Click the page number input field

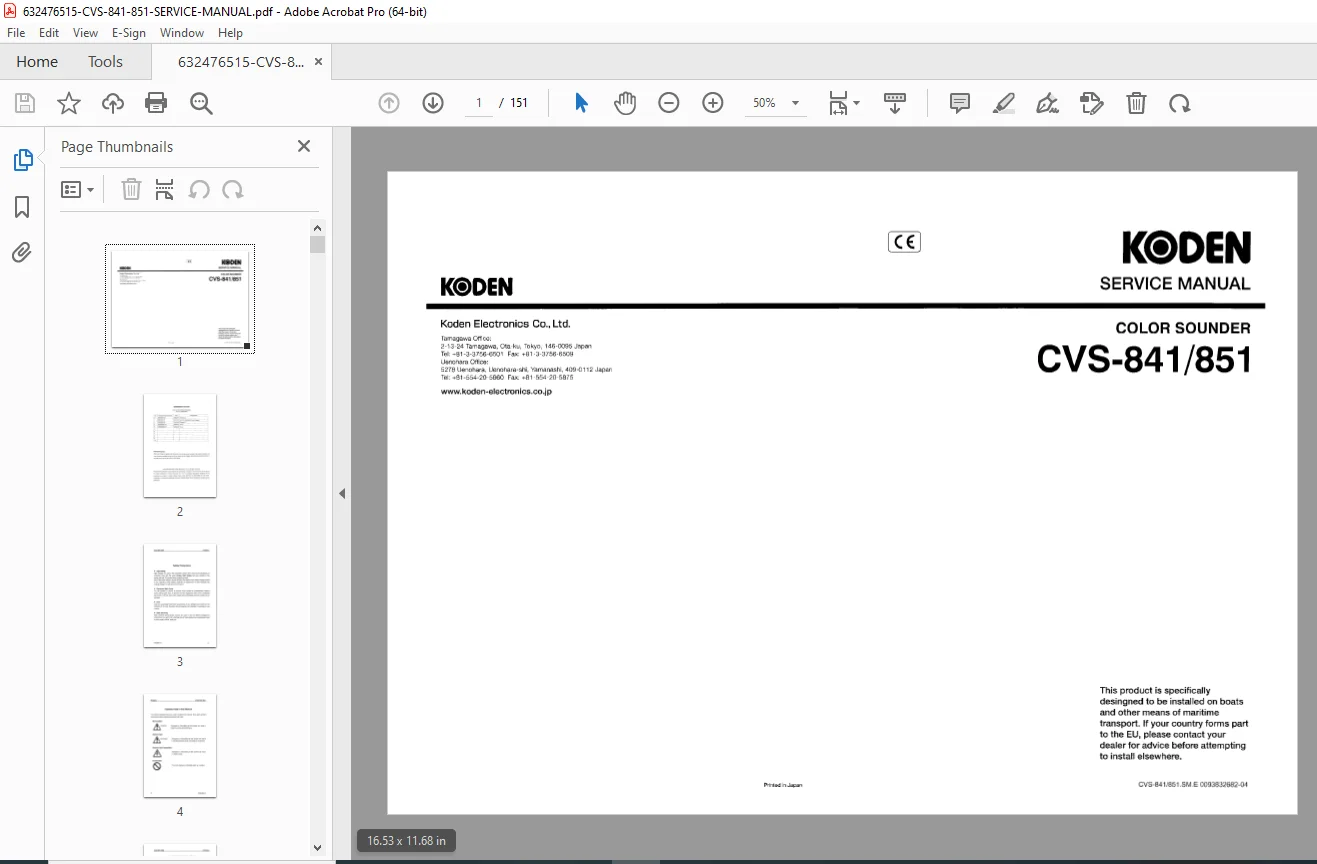[x=479, y=103]
